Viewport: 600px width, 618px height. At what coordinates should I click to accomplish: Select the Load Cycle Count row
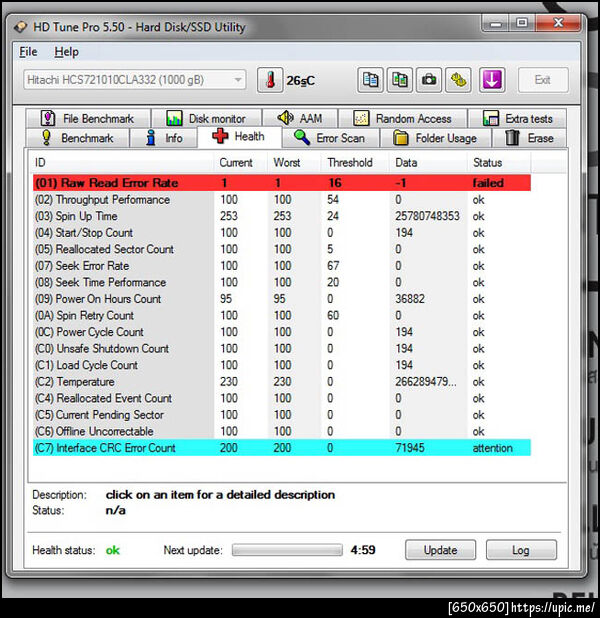click(281, 365)
